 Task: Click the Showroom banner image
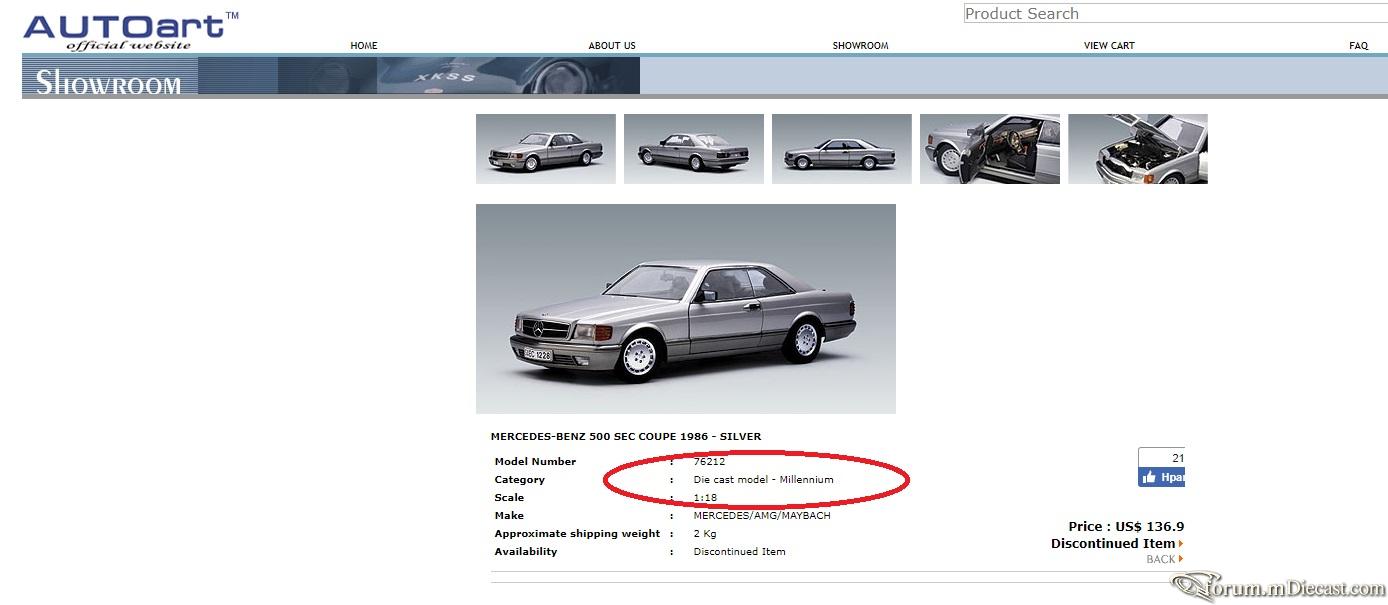coord(331,76)
